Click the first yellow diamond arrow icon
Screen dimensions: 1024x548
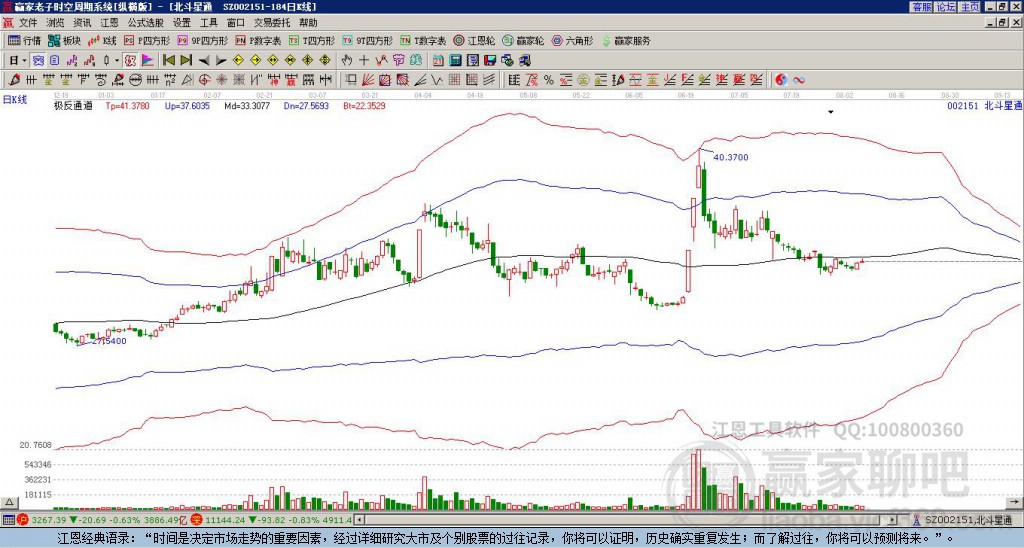(238, 61)
